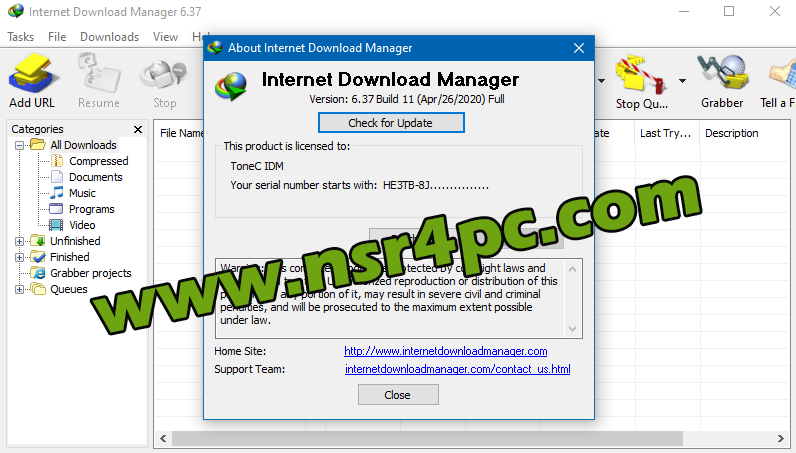The width and height of the screenshot is (796, 453).
Task: Click the Stop Queue toolbar icon
Action: pyautogui.click(x=641, y=75)
